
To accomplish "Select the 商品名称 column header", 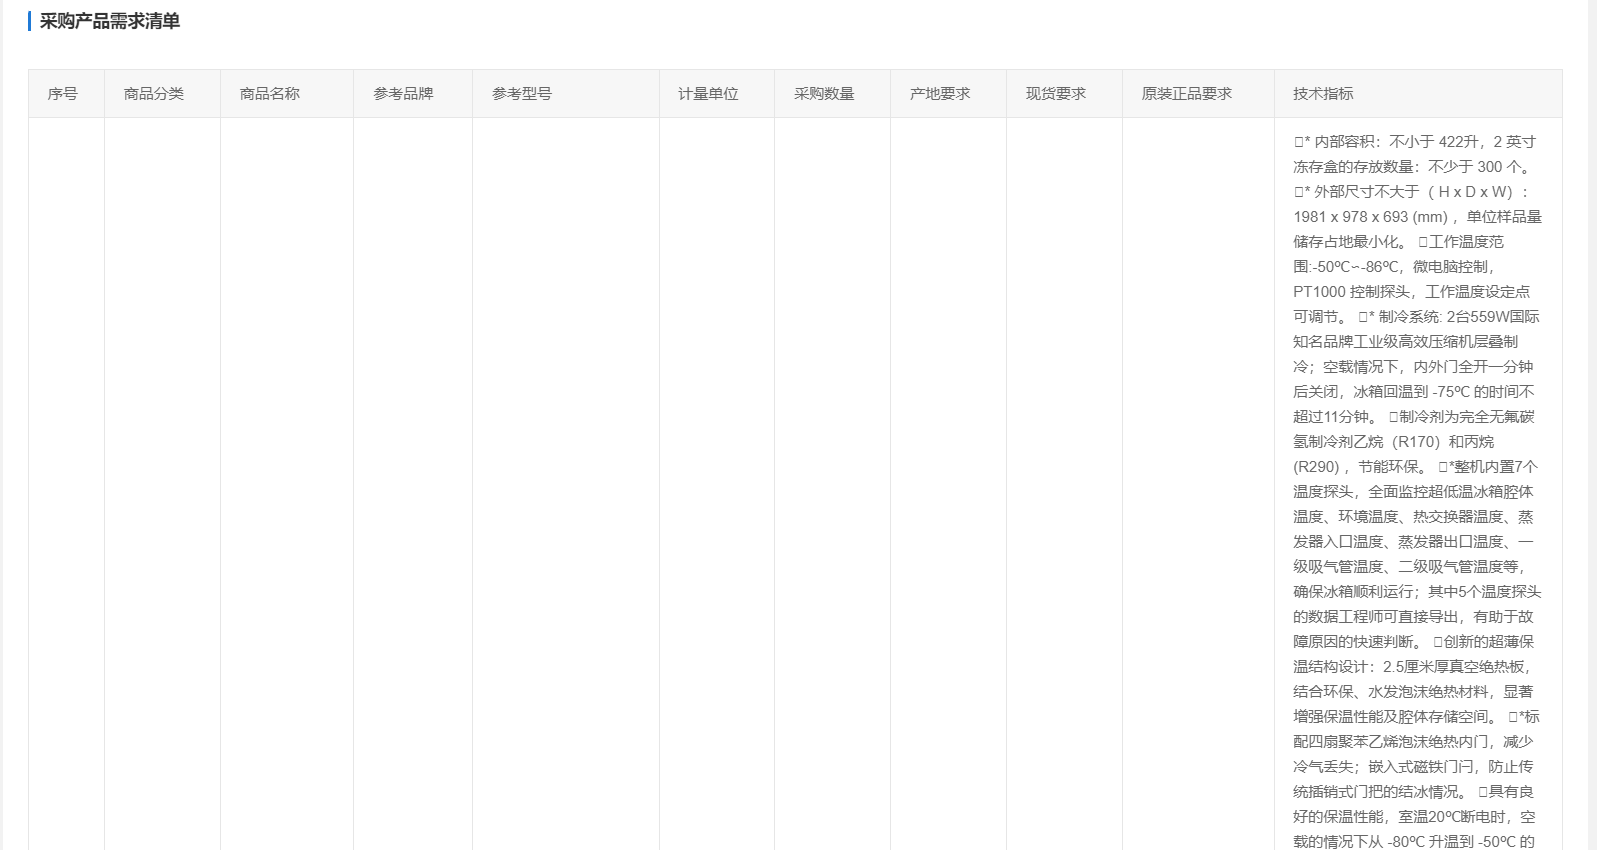I will point(270,94).
